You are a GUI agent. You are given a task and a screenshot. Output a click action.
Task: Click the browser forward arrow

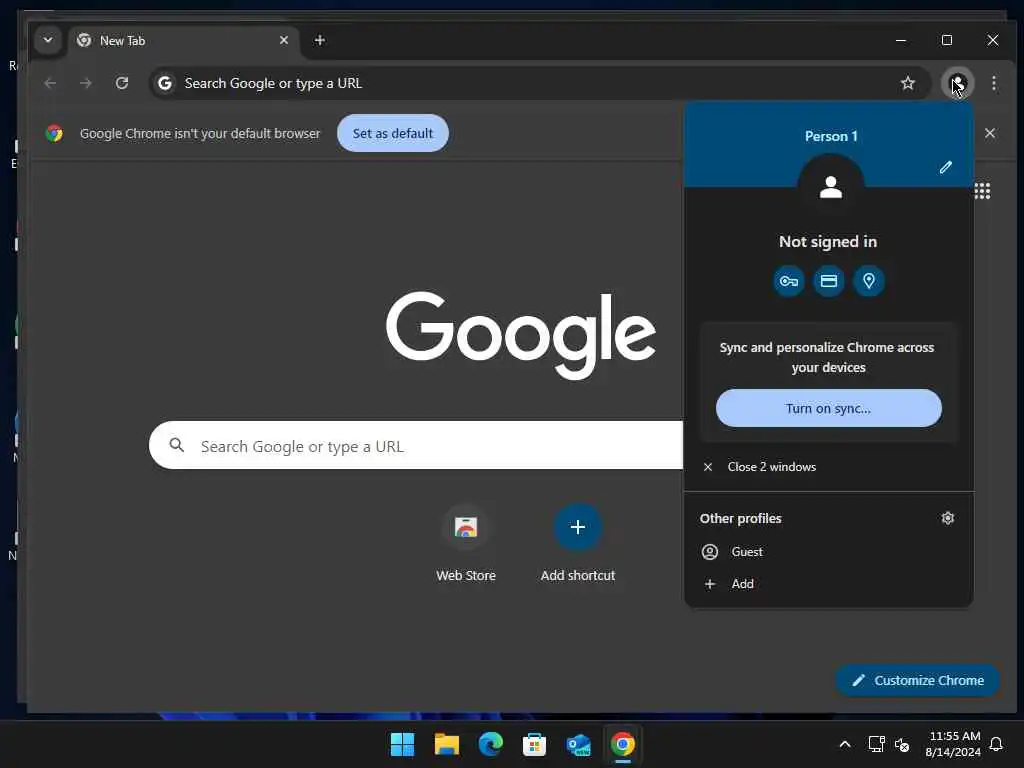[x=86, y=83]
